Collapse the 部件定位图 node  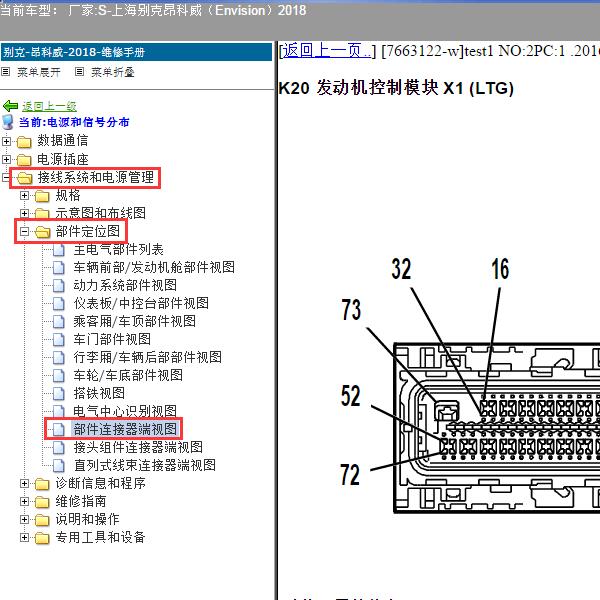click(x=24, y=232)
